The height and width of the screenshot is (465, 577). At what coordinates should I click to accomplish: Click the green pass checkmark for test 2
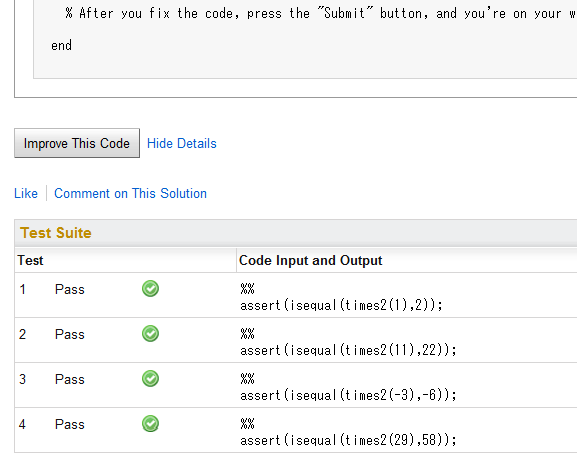click(150, 334)
